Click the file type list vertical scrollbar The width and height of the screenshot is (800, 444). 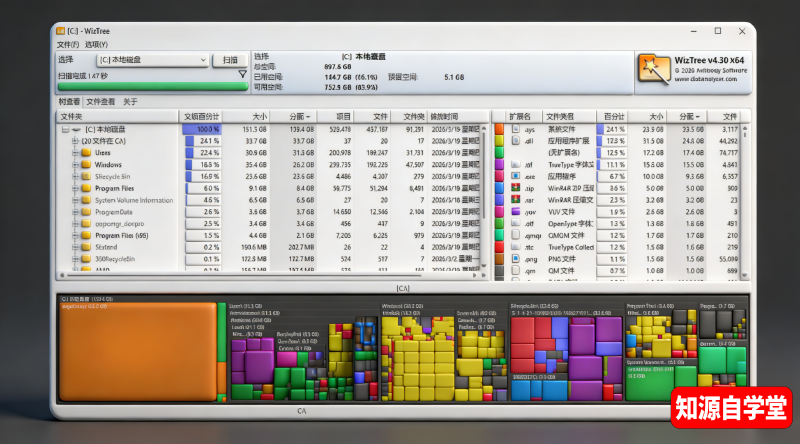point(745,202)
